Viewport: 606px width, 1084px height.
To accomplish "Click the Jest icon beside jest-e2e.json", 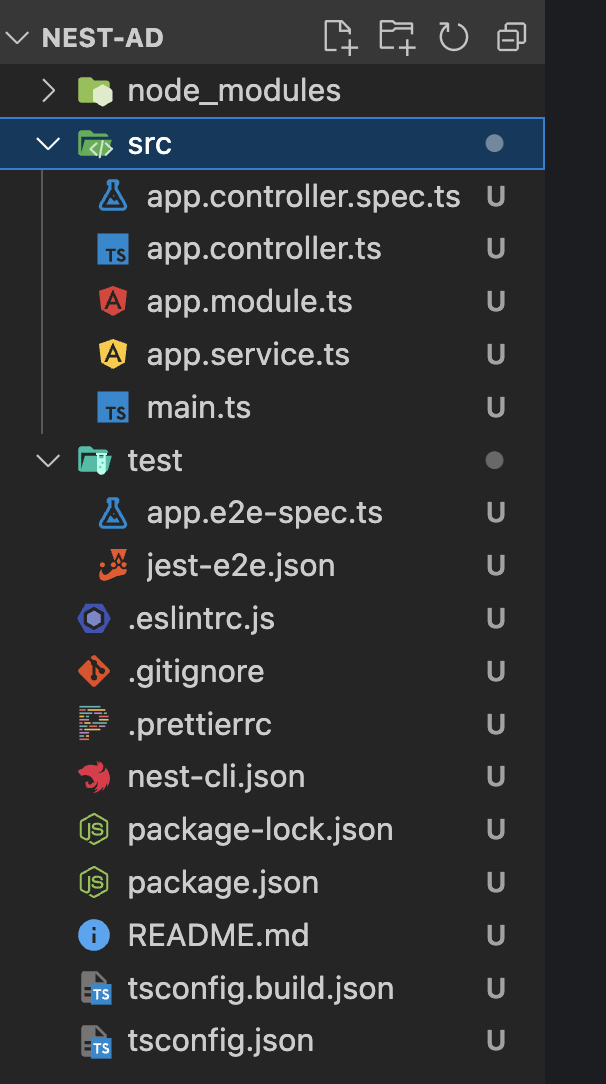I will tap(113, 566).
